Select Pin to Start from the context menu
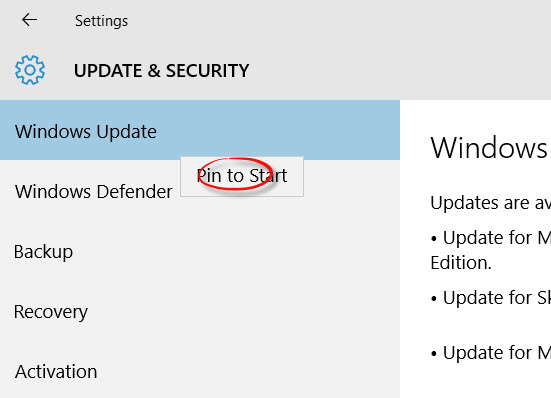The image size is (551, 398). click(242, 176)
